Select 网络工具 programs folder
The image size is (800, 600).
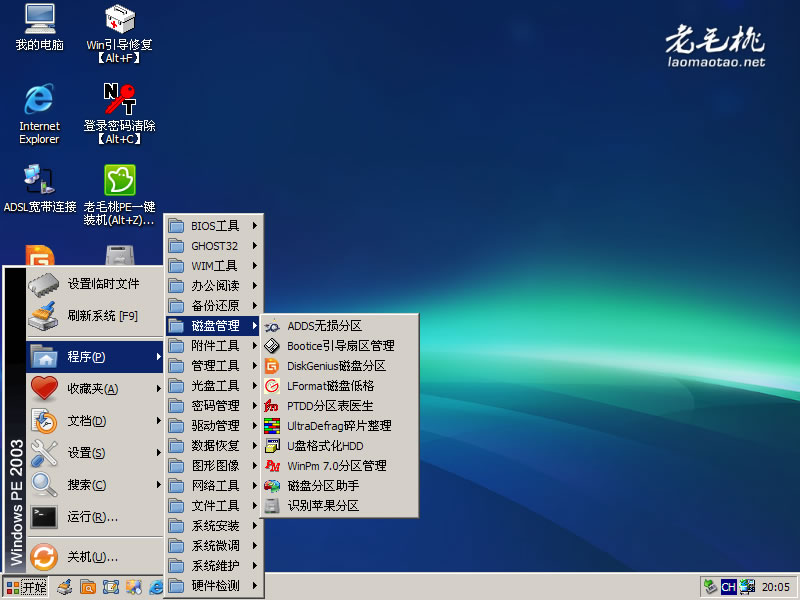point(214,486)
